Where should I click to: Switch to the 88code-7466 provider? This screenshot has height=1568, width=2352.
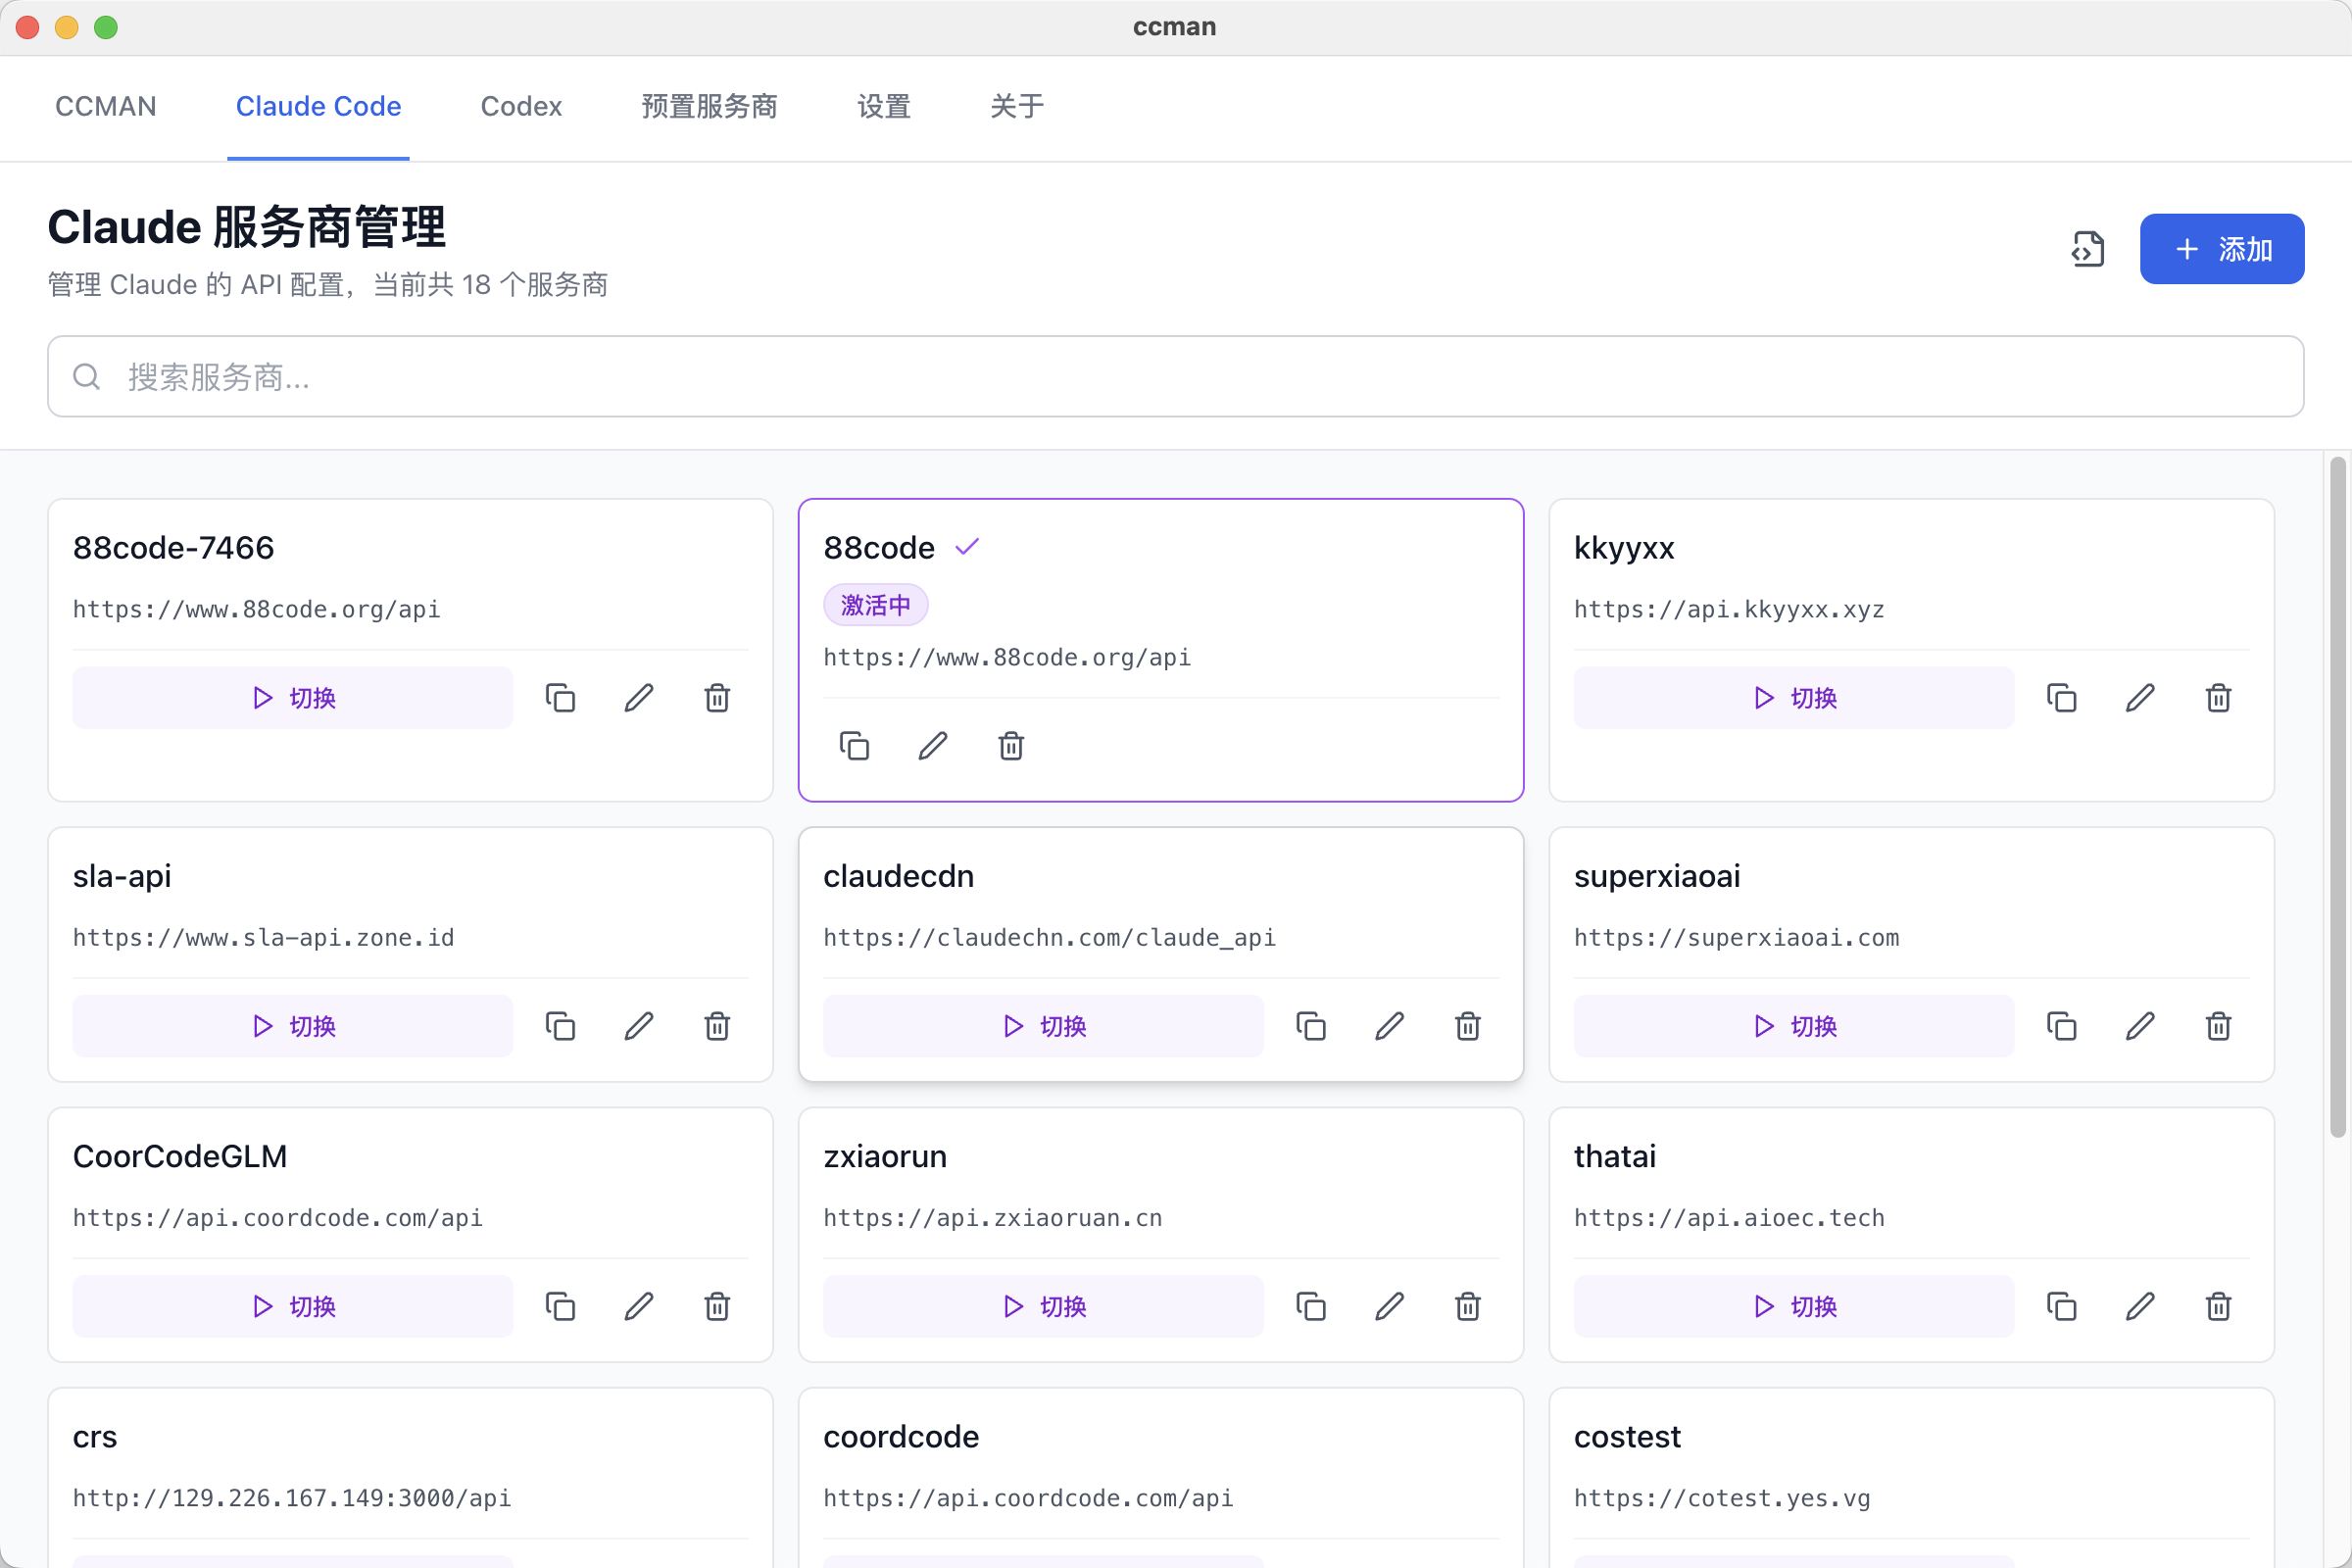293,698
